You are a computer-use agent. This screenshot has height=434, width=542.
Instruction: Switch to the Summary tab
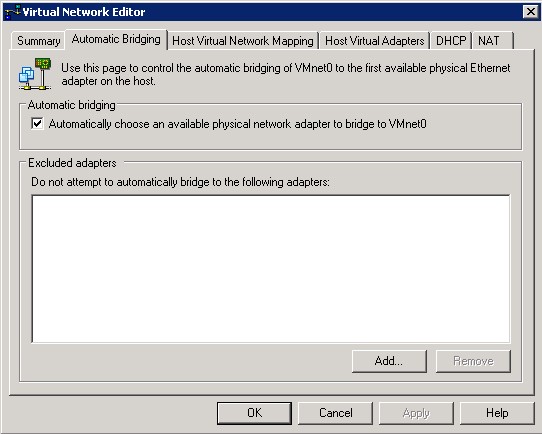38,41
